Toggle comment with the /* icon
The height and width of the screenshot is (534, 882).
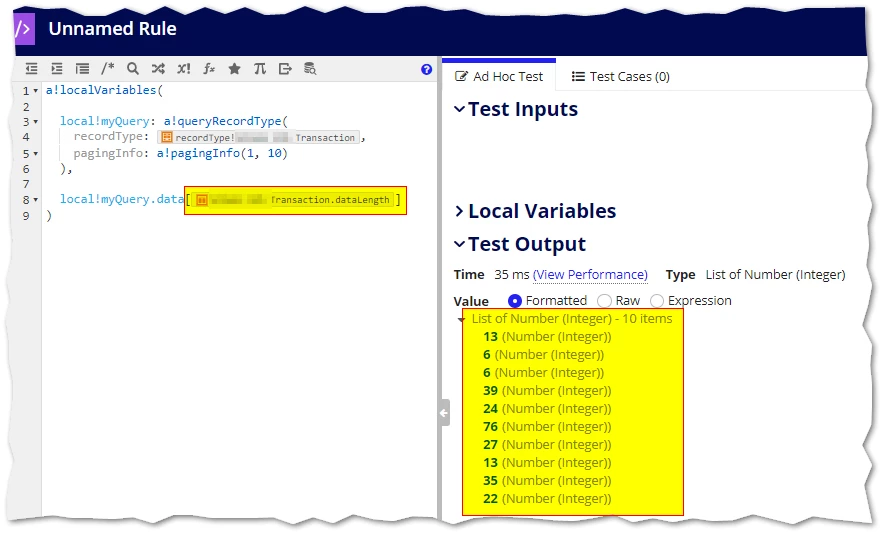107,69
